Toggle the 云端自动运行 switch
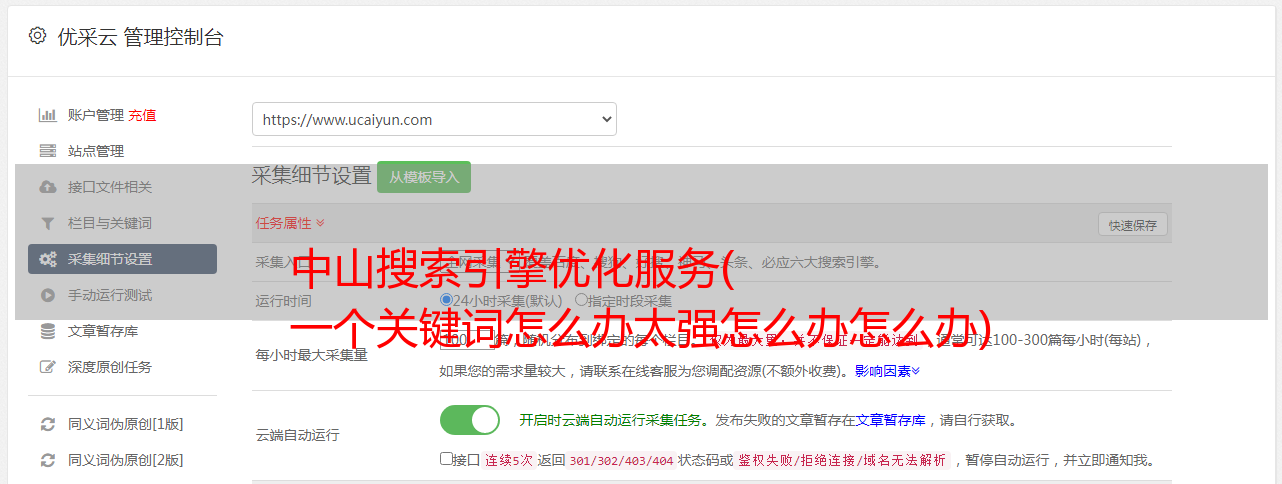The image size is (1282, 484). (x=470, y=420)
